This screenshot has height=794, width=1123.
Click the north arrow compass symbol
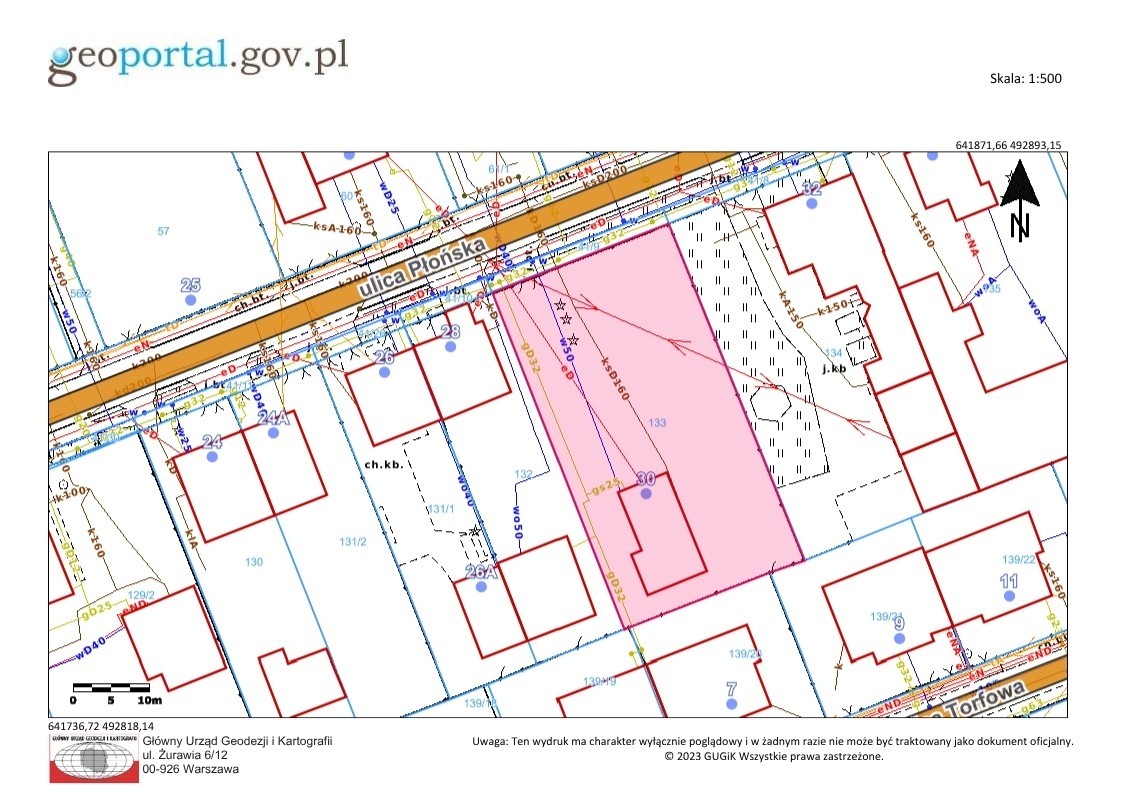[x=1020, y=200]
